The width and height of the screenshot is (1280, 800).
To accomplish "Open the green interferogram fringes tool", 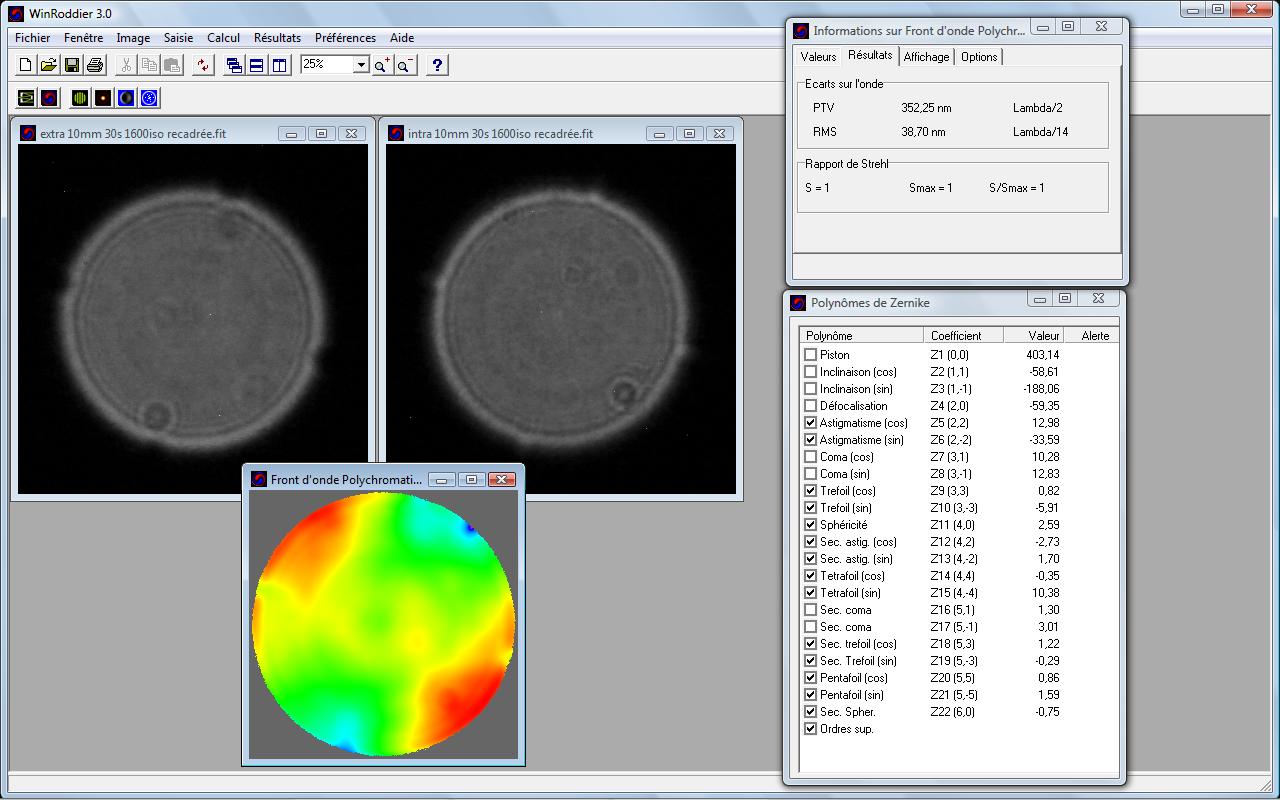I will (80, 97).
